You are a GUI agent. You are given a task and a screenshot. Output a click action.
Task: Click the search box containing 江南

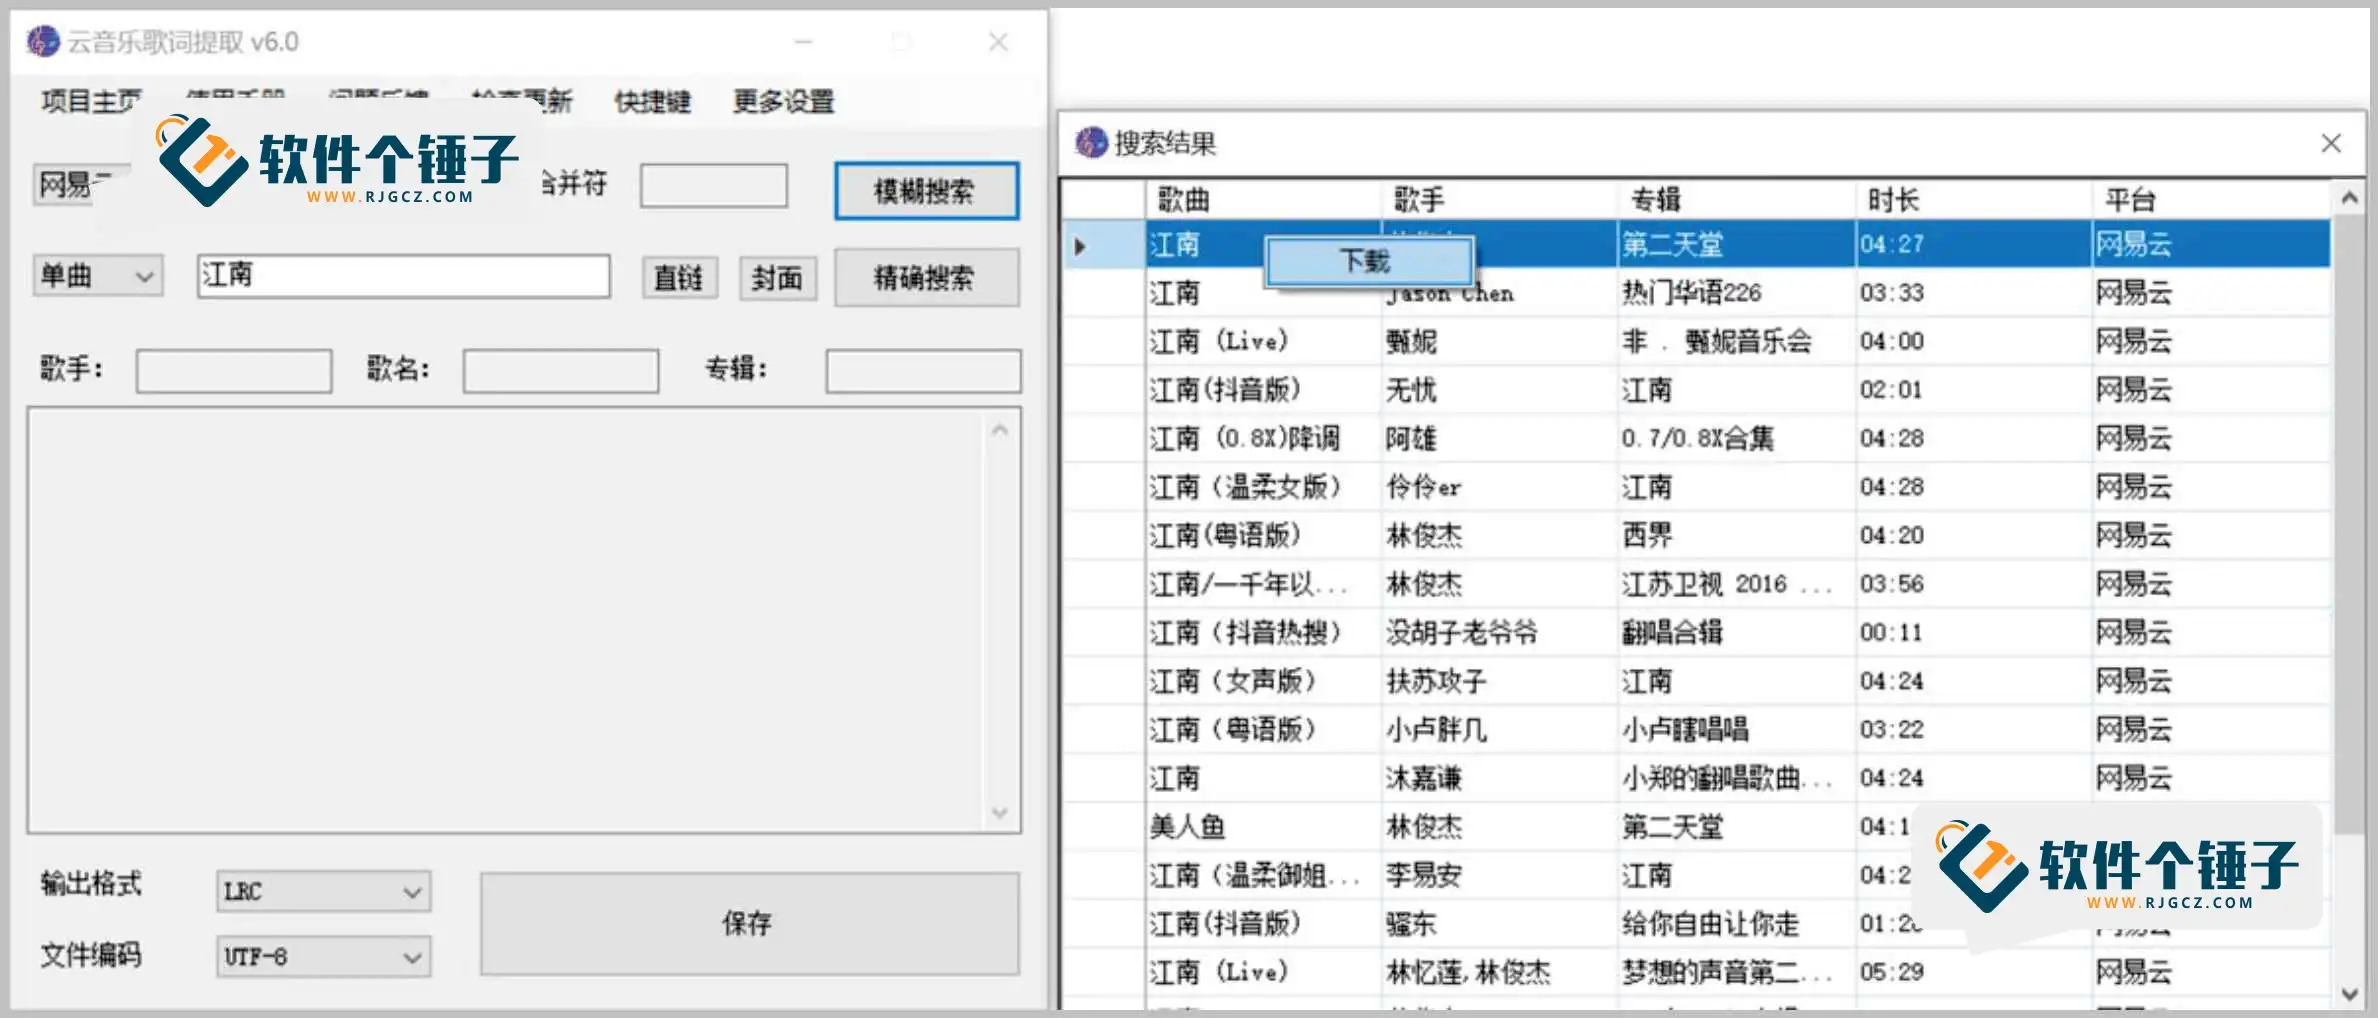tap(404, 275)
